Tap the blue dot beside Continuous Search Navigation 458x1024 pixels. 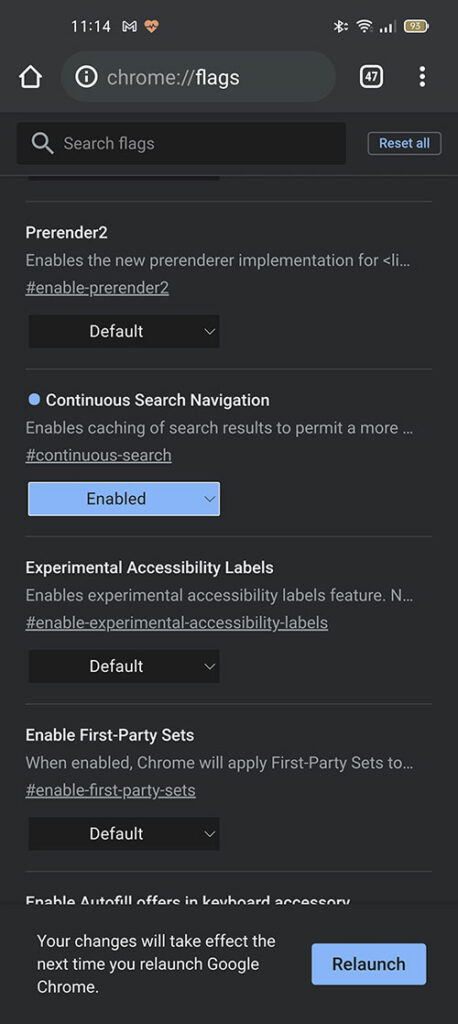(x=34, y=399)
